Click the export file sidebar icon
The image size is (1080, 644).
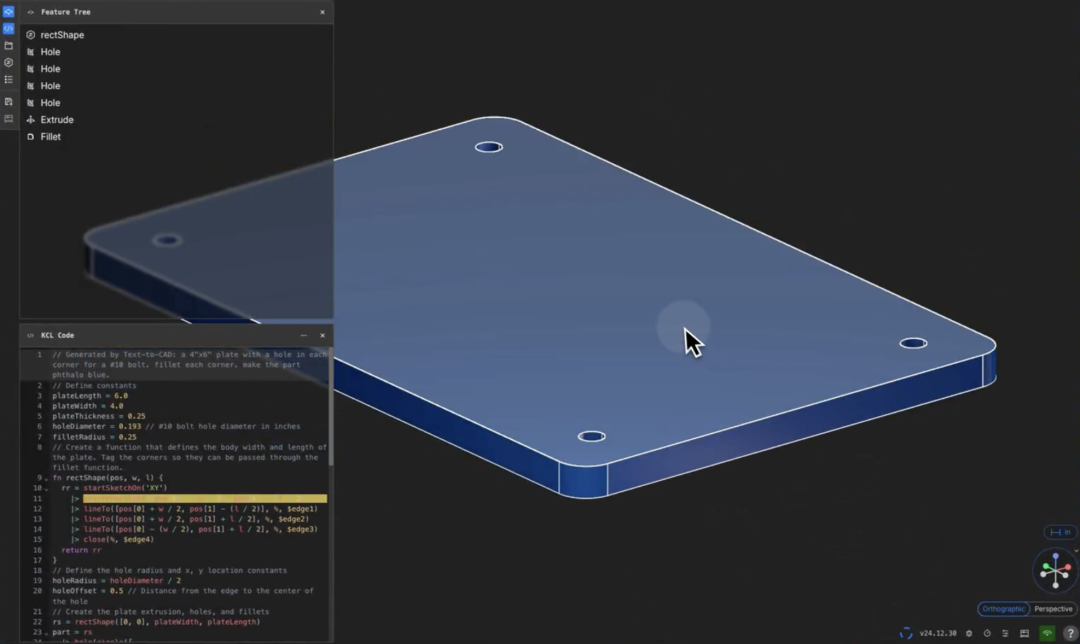coord(8,102)
